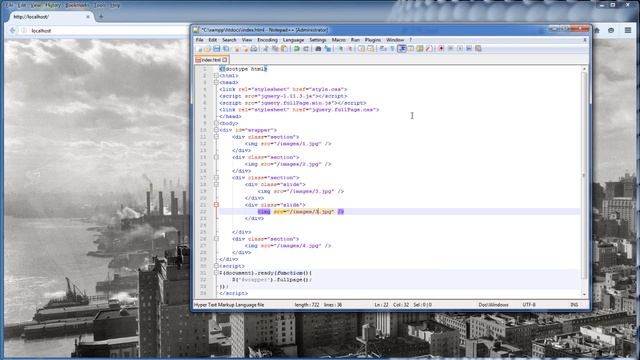Open the Settings menu
The height and width of the screenshot is (360, 640).
click(318, 40)
